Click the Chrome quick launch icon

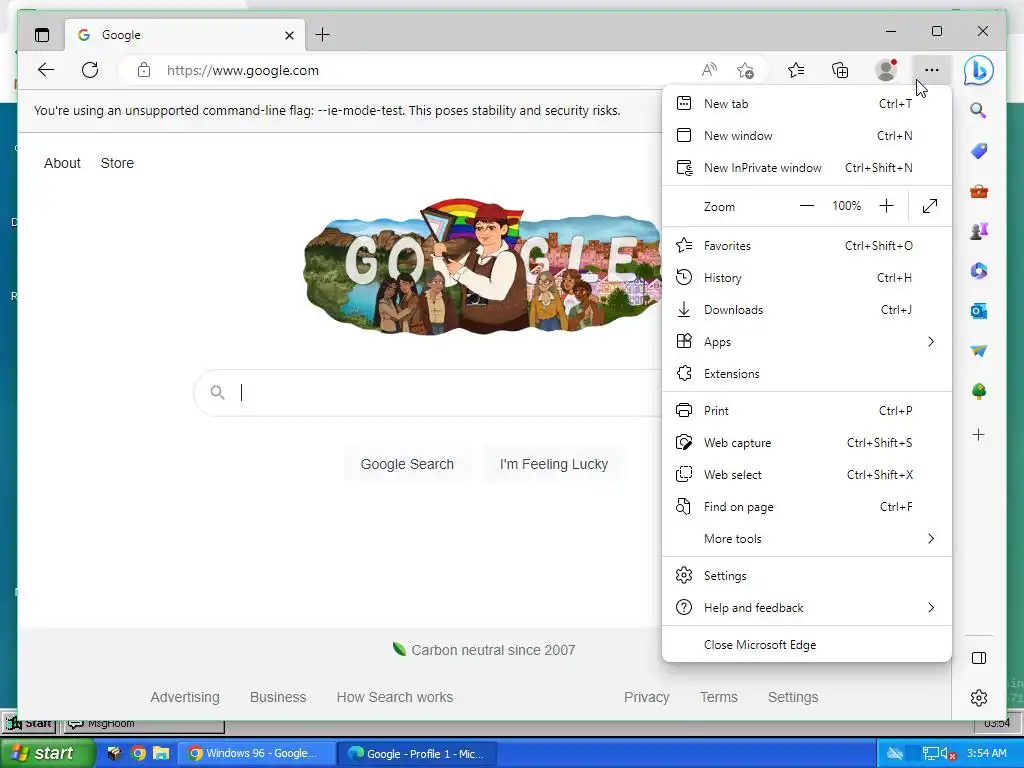click(138, 753)
